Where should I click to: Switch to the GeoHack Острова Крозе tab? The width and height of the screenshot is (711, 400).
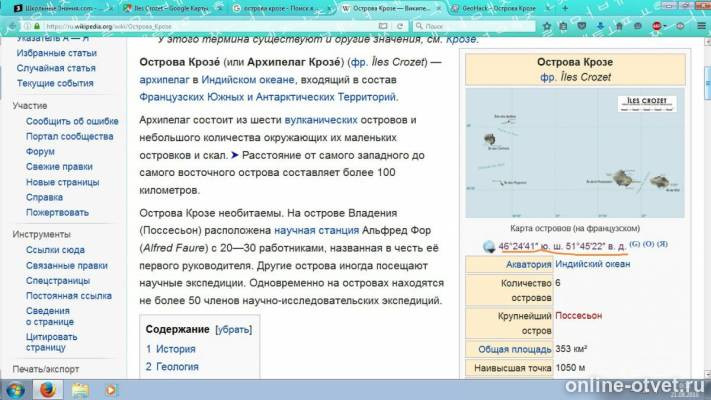point(497,8)
